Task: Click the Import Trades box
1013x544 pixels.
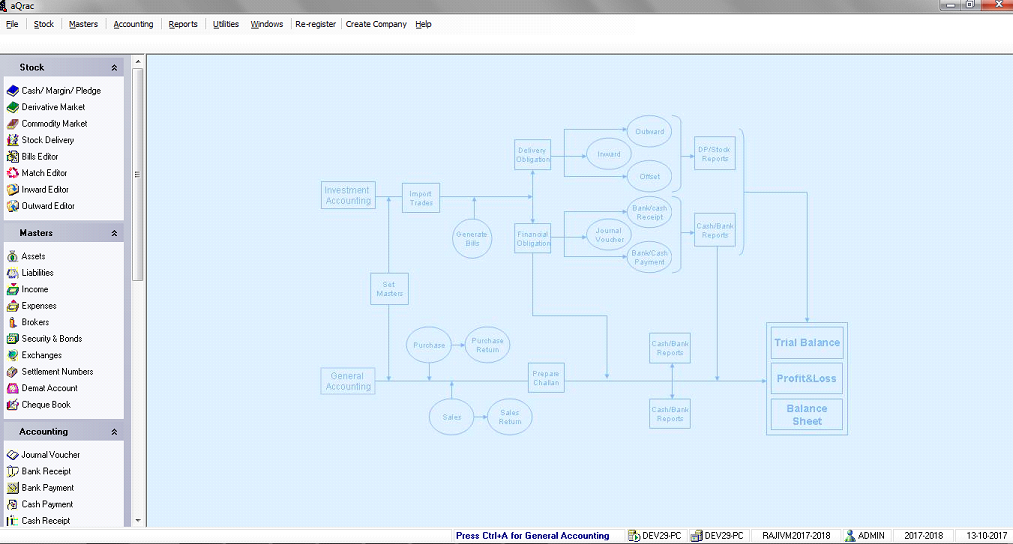Action: [421, 198]
